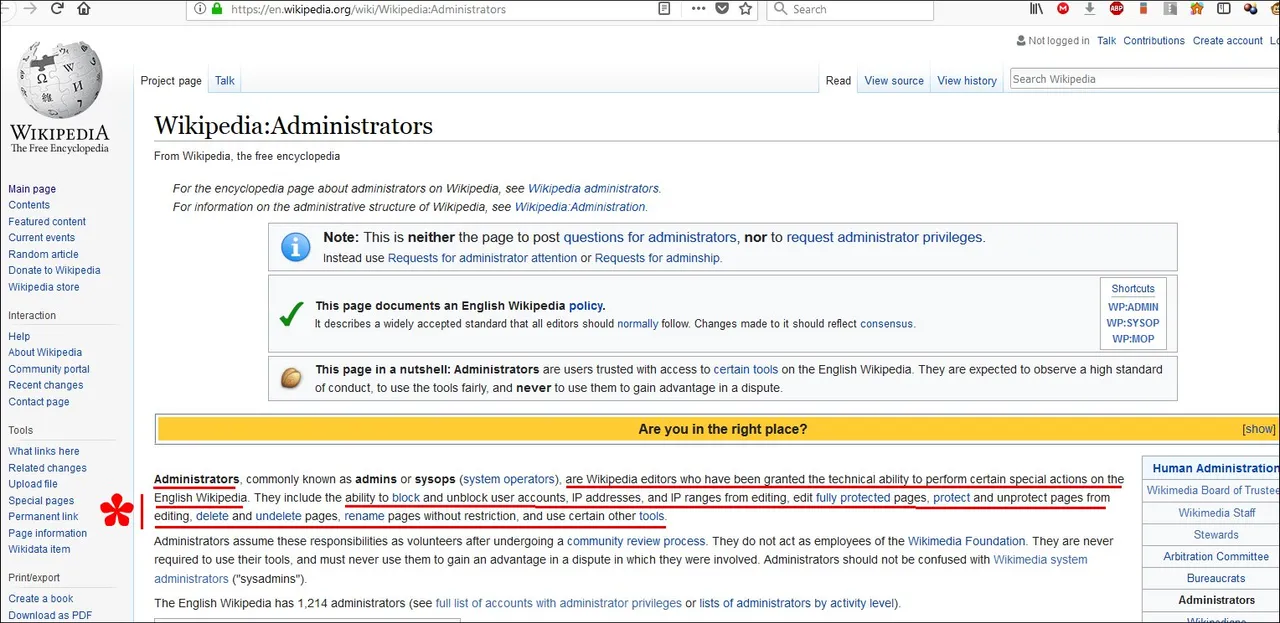Screen dimensions: 1280x623
Task: Expand the 'Are you in the right place?' banner
Action: click(x=1258, y=429)
